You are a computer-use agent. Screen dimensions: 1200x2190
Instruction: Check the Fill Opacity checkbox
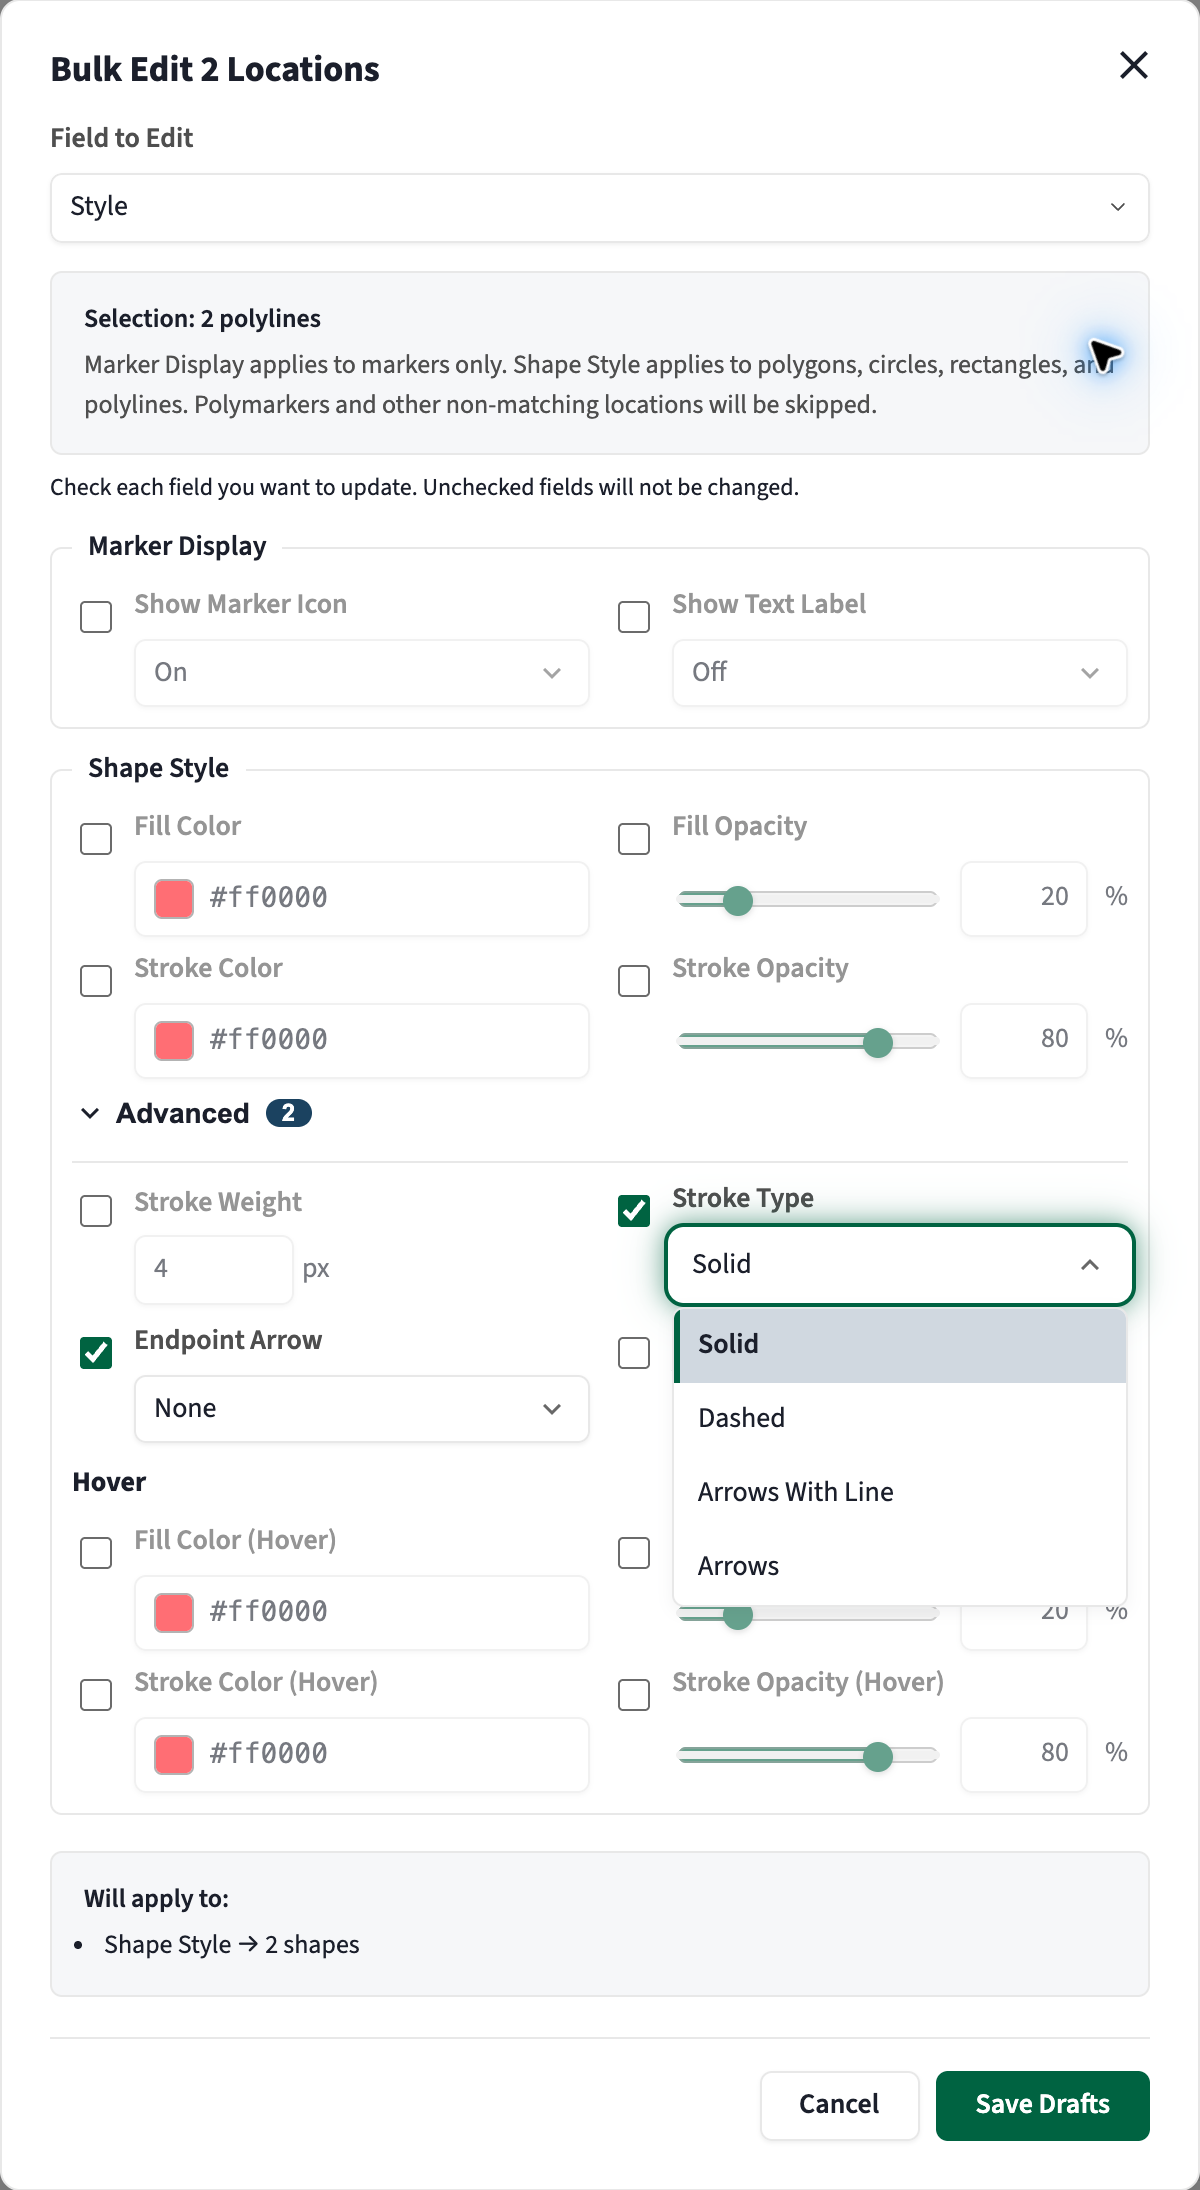[x=634, y=839]
